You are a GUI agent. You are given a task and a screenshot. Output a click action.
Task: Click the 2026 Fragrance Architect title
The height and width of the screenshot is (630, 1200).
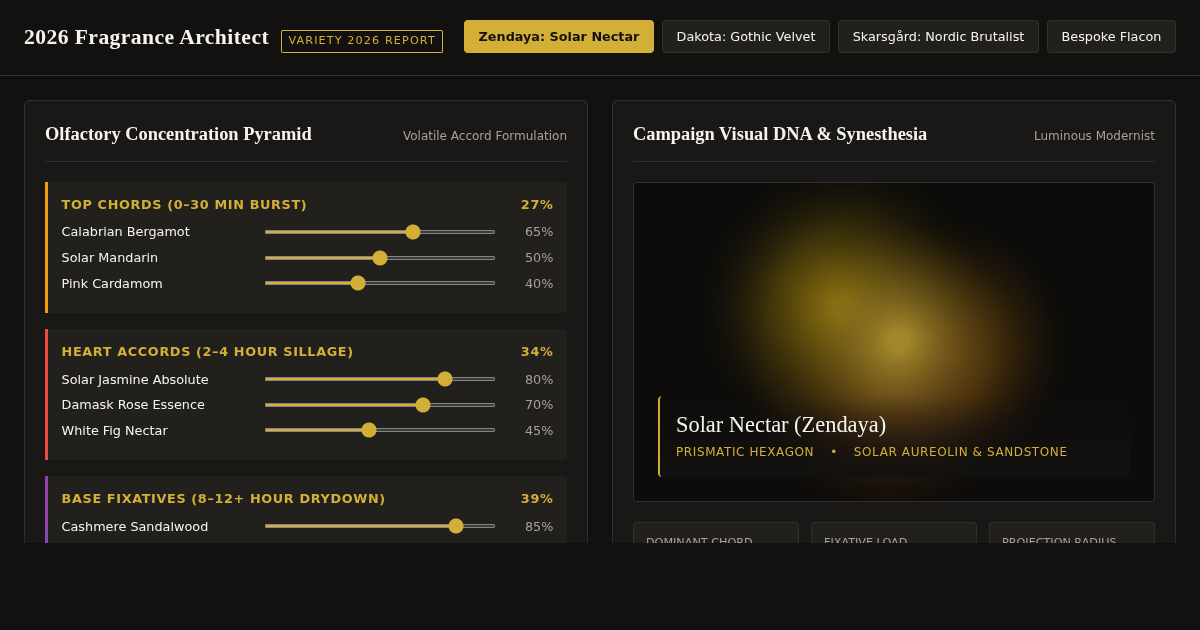coord(146,37)
